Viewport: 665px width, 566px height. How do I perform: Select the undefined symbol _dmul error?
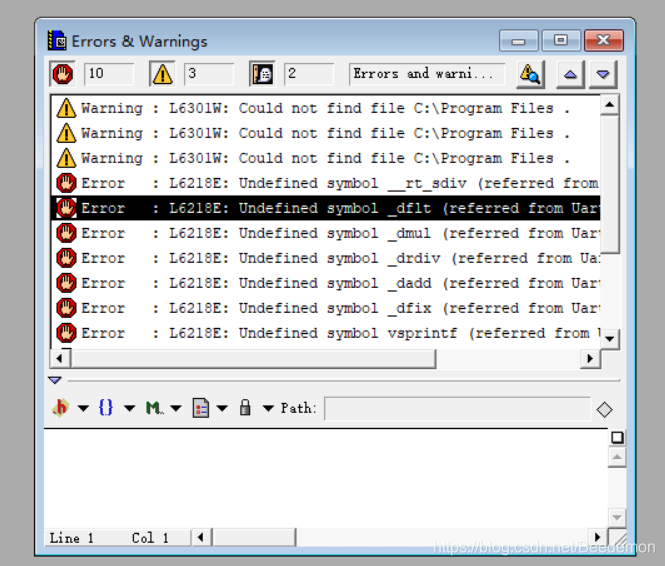coord(326,233)
